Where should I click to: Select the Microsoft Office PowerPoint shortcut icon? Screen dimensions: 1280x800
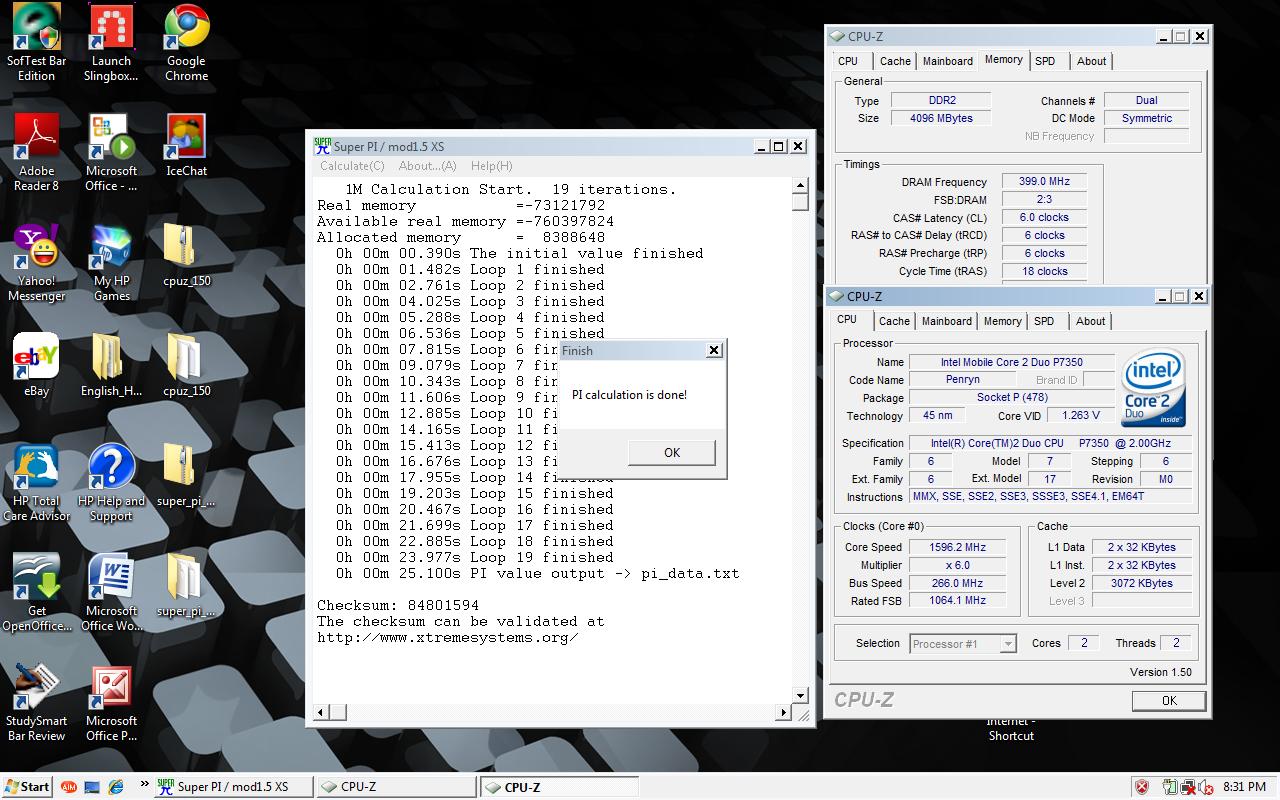111,703
